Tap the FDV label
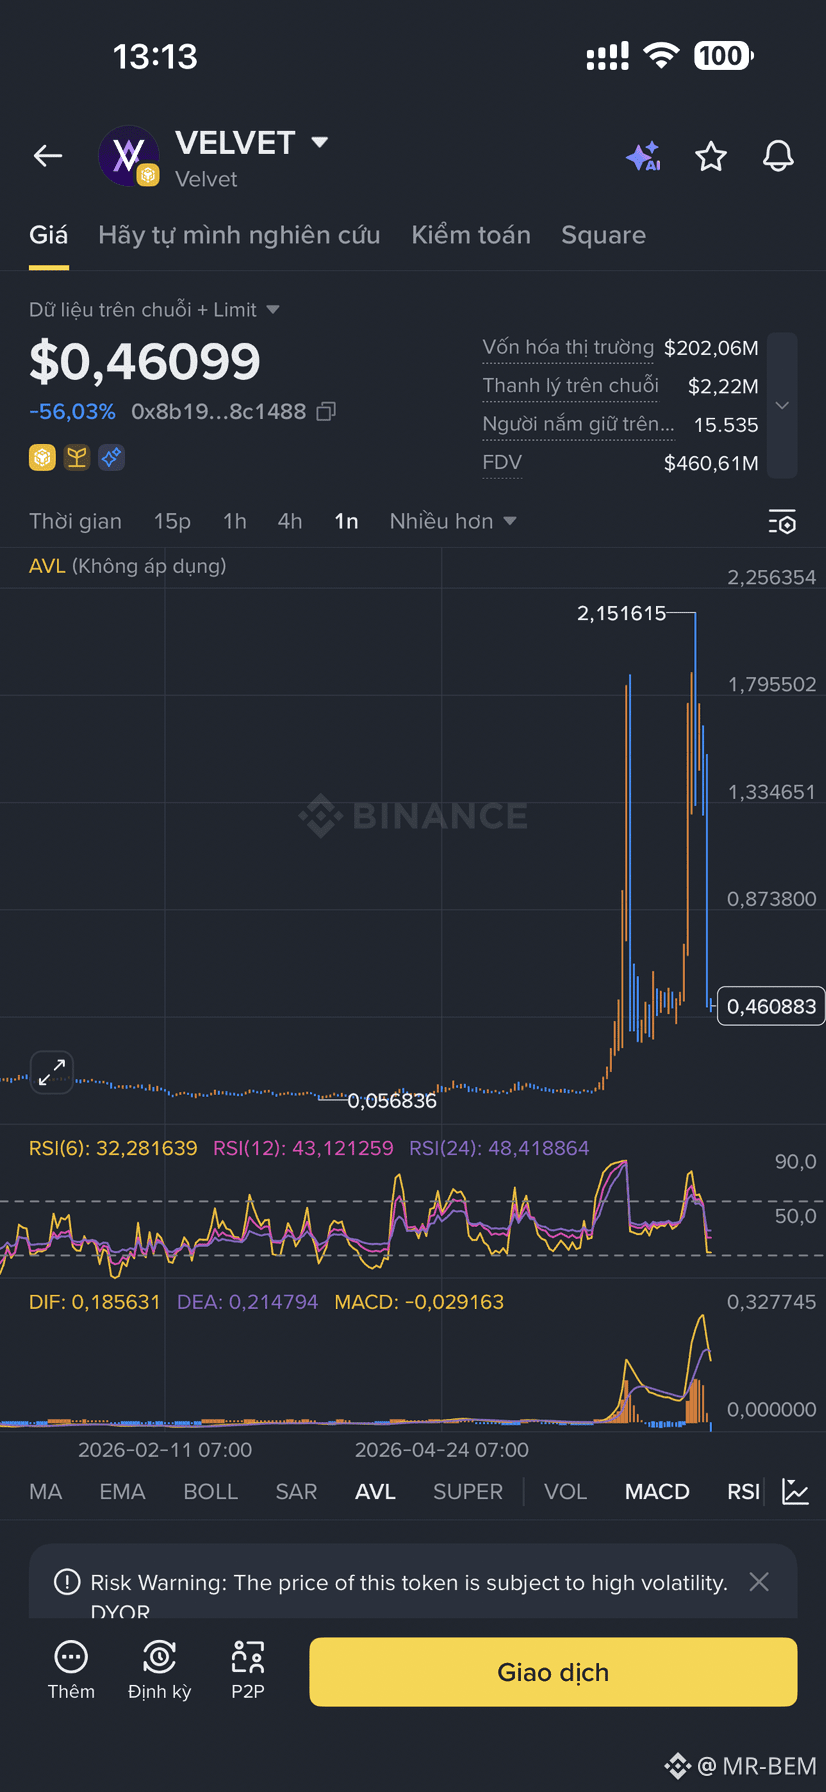This screenshot has width=826, height=1792. click(502, 462)
